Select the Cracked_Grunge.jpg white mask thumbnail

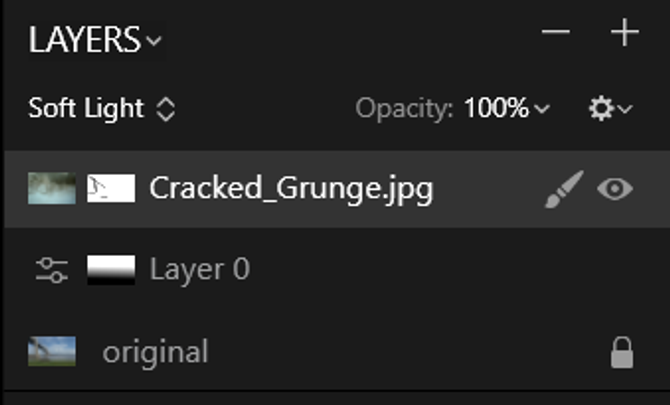coord(111,188)
